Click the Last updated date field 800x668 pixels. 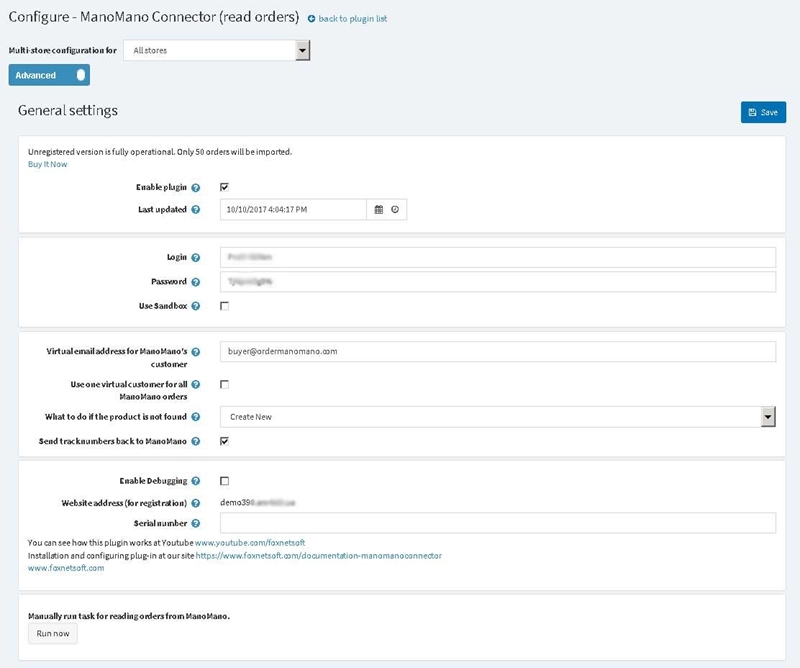[x=293, y=210]
